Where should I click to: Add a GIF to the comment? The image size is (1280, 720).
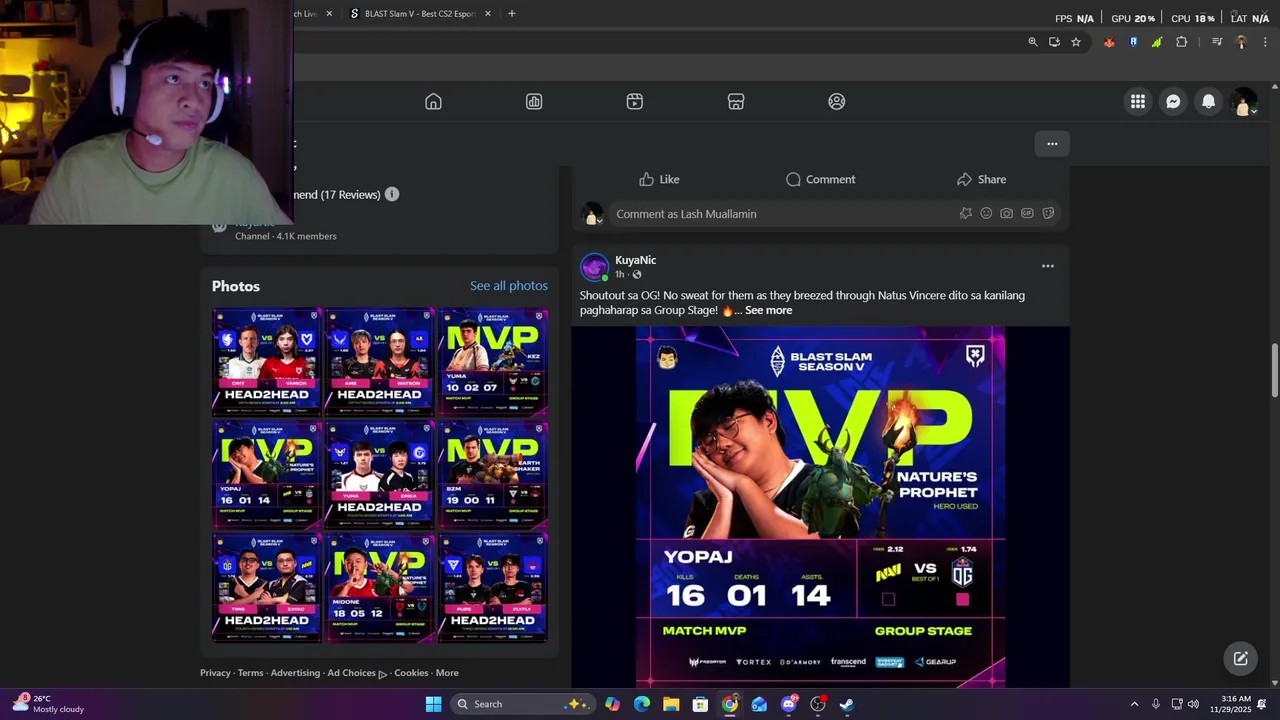1027,213
